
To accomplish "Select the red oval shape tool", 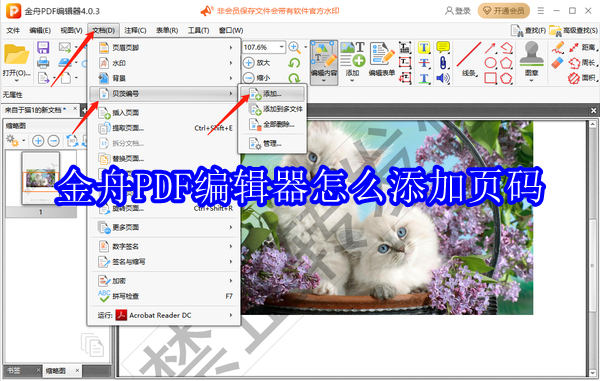I will 490,63.
